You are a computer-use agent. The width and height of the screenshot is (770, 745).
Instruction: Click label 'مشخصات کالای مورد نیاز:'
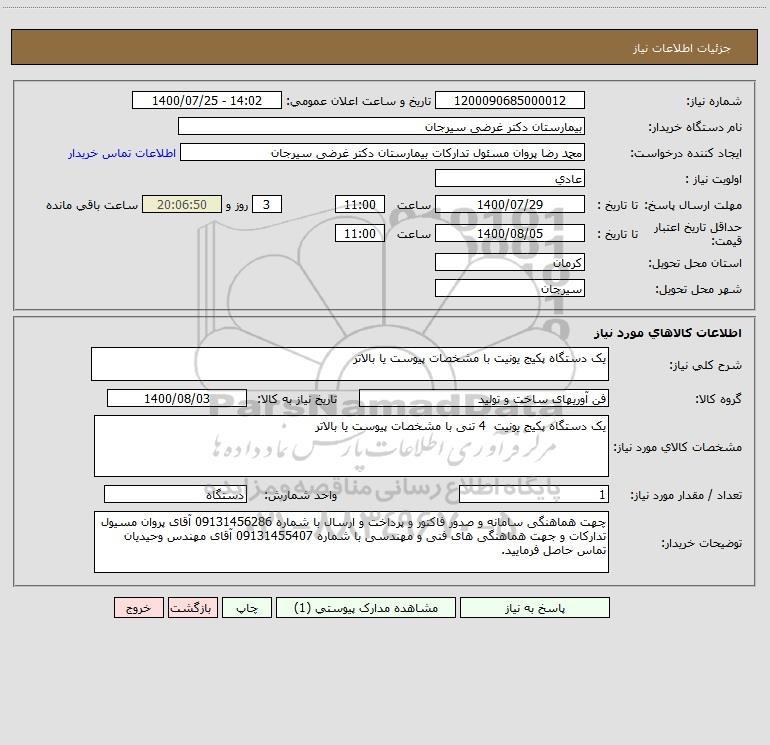click(x=678, y=447)
